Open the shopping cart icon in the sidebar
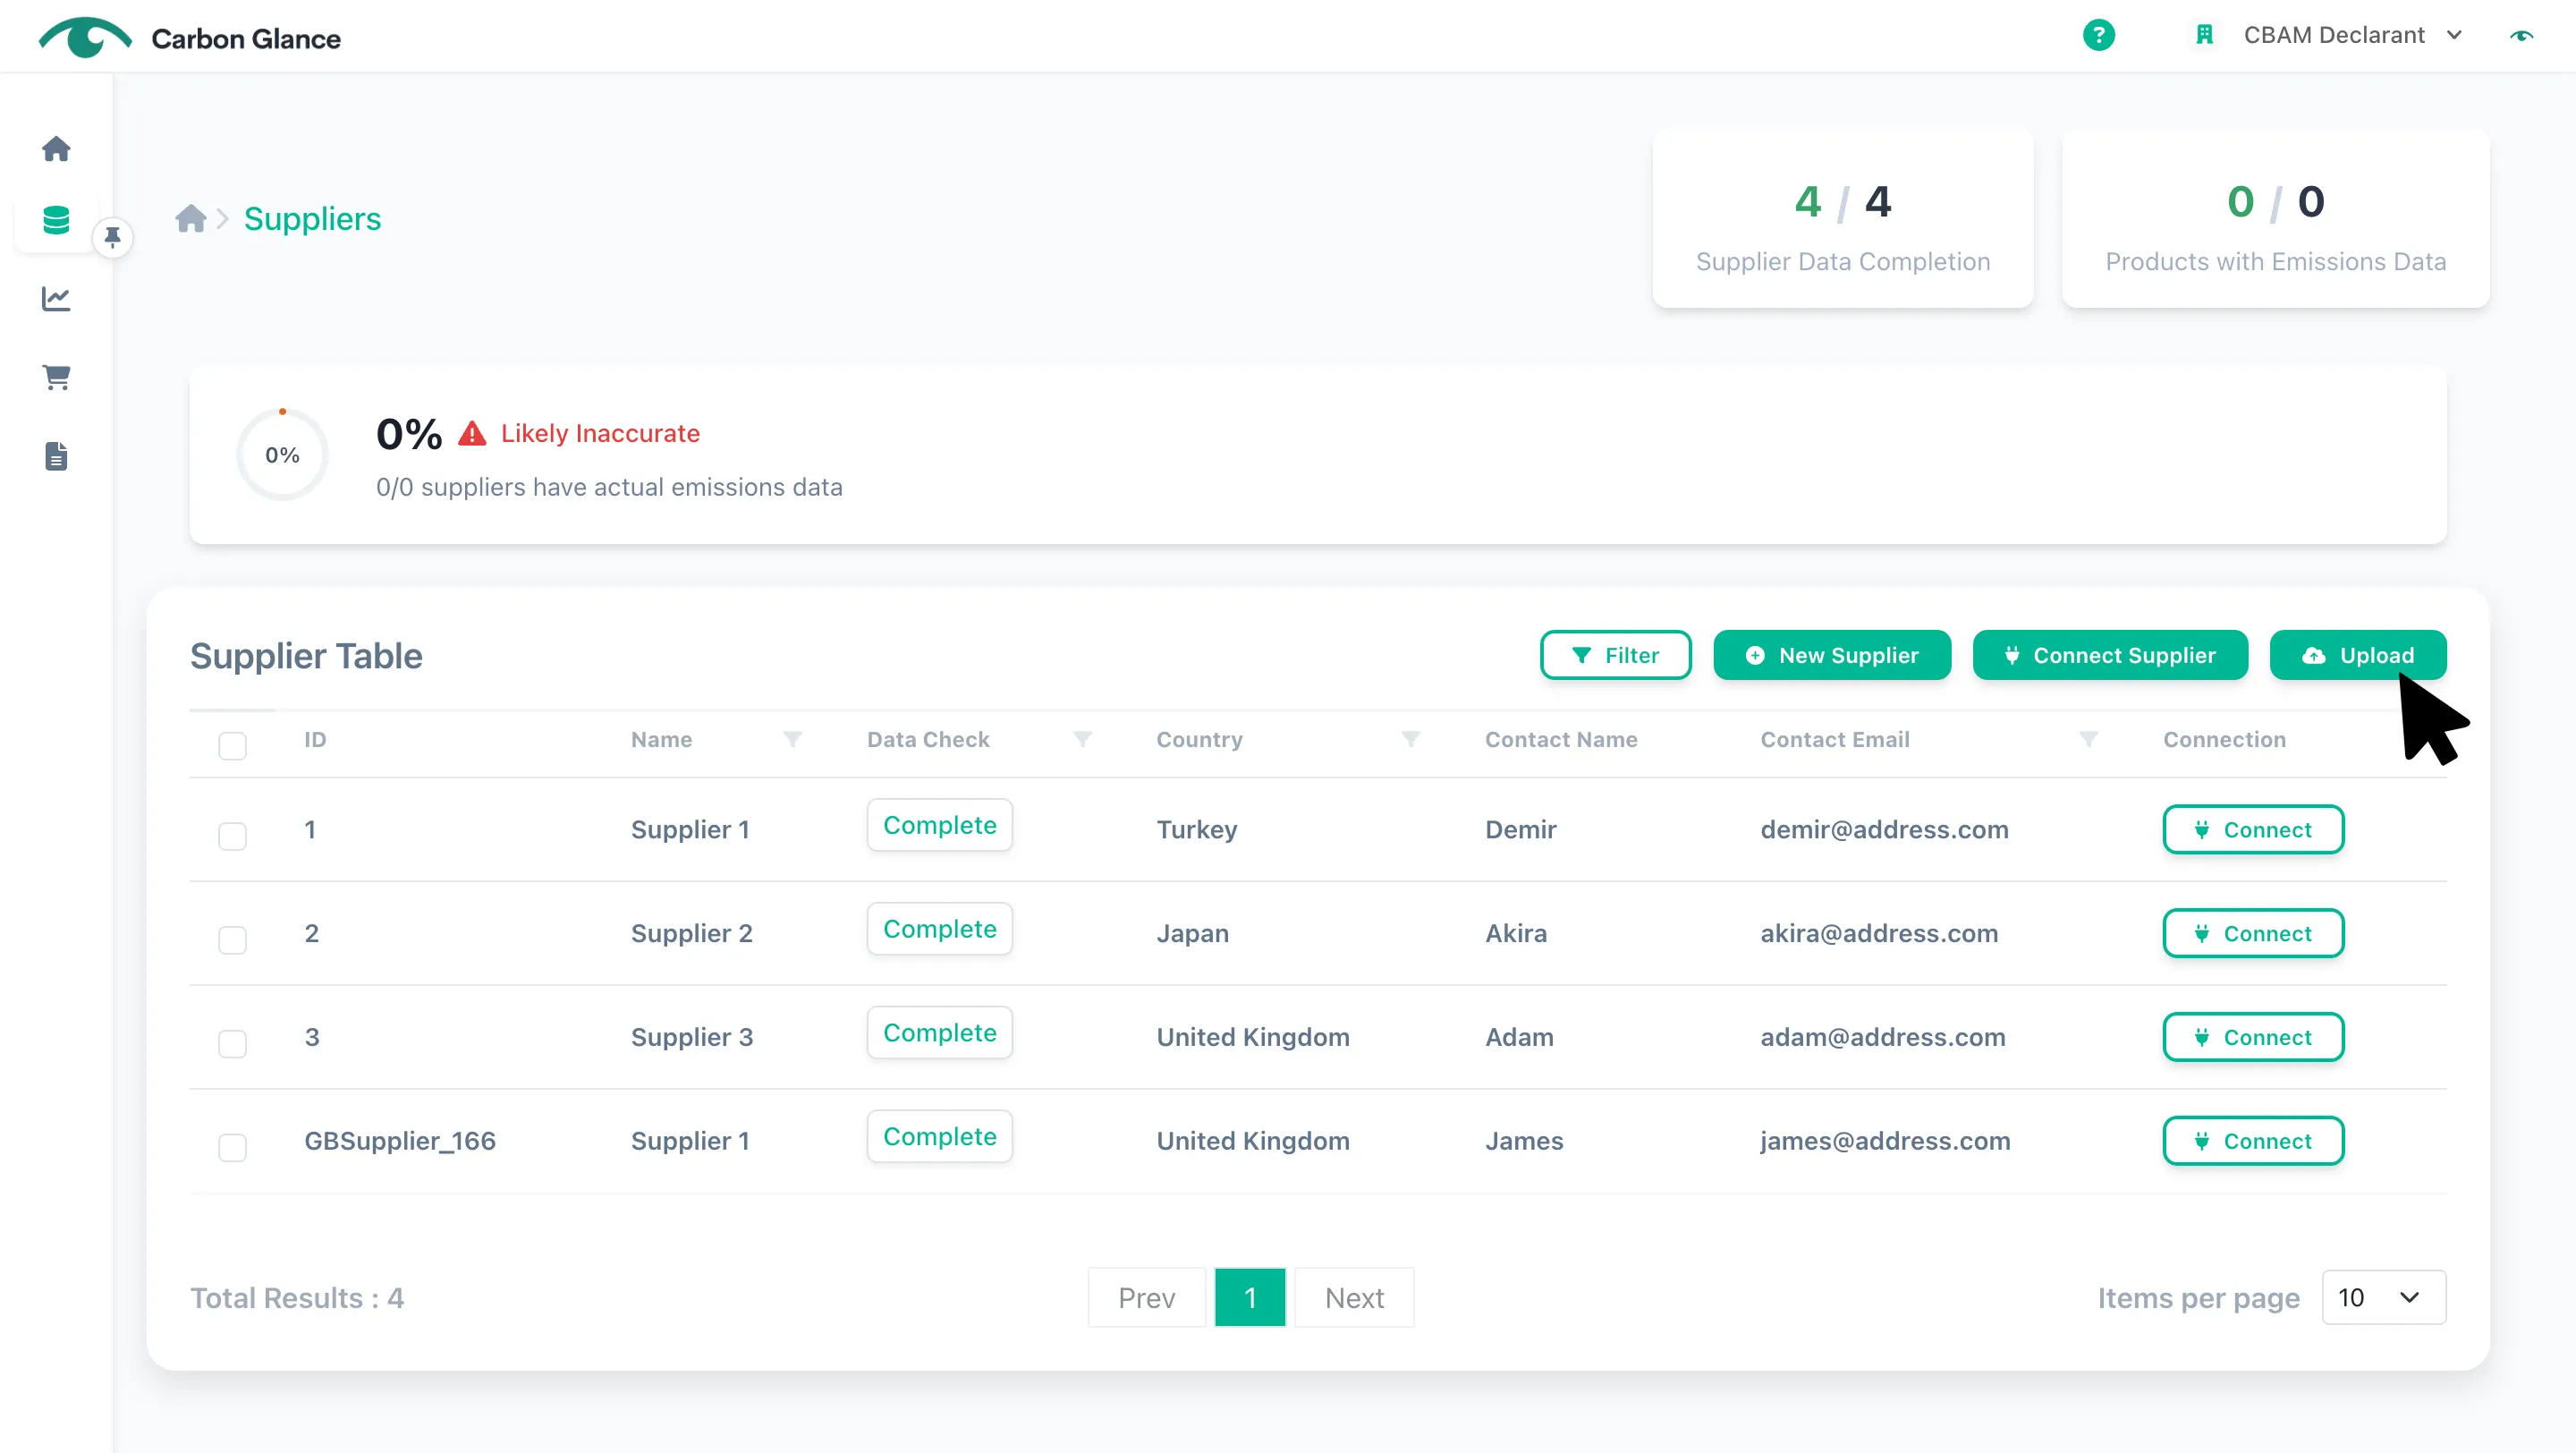The height and width of the screenshot is (1453, 2576). (x=56, y=377)
